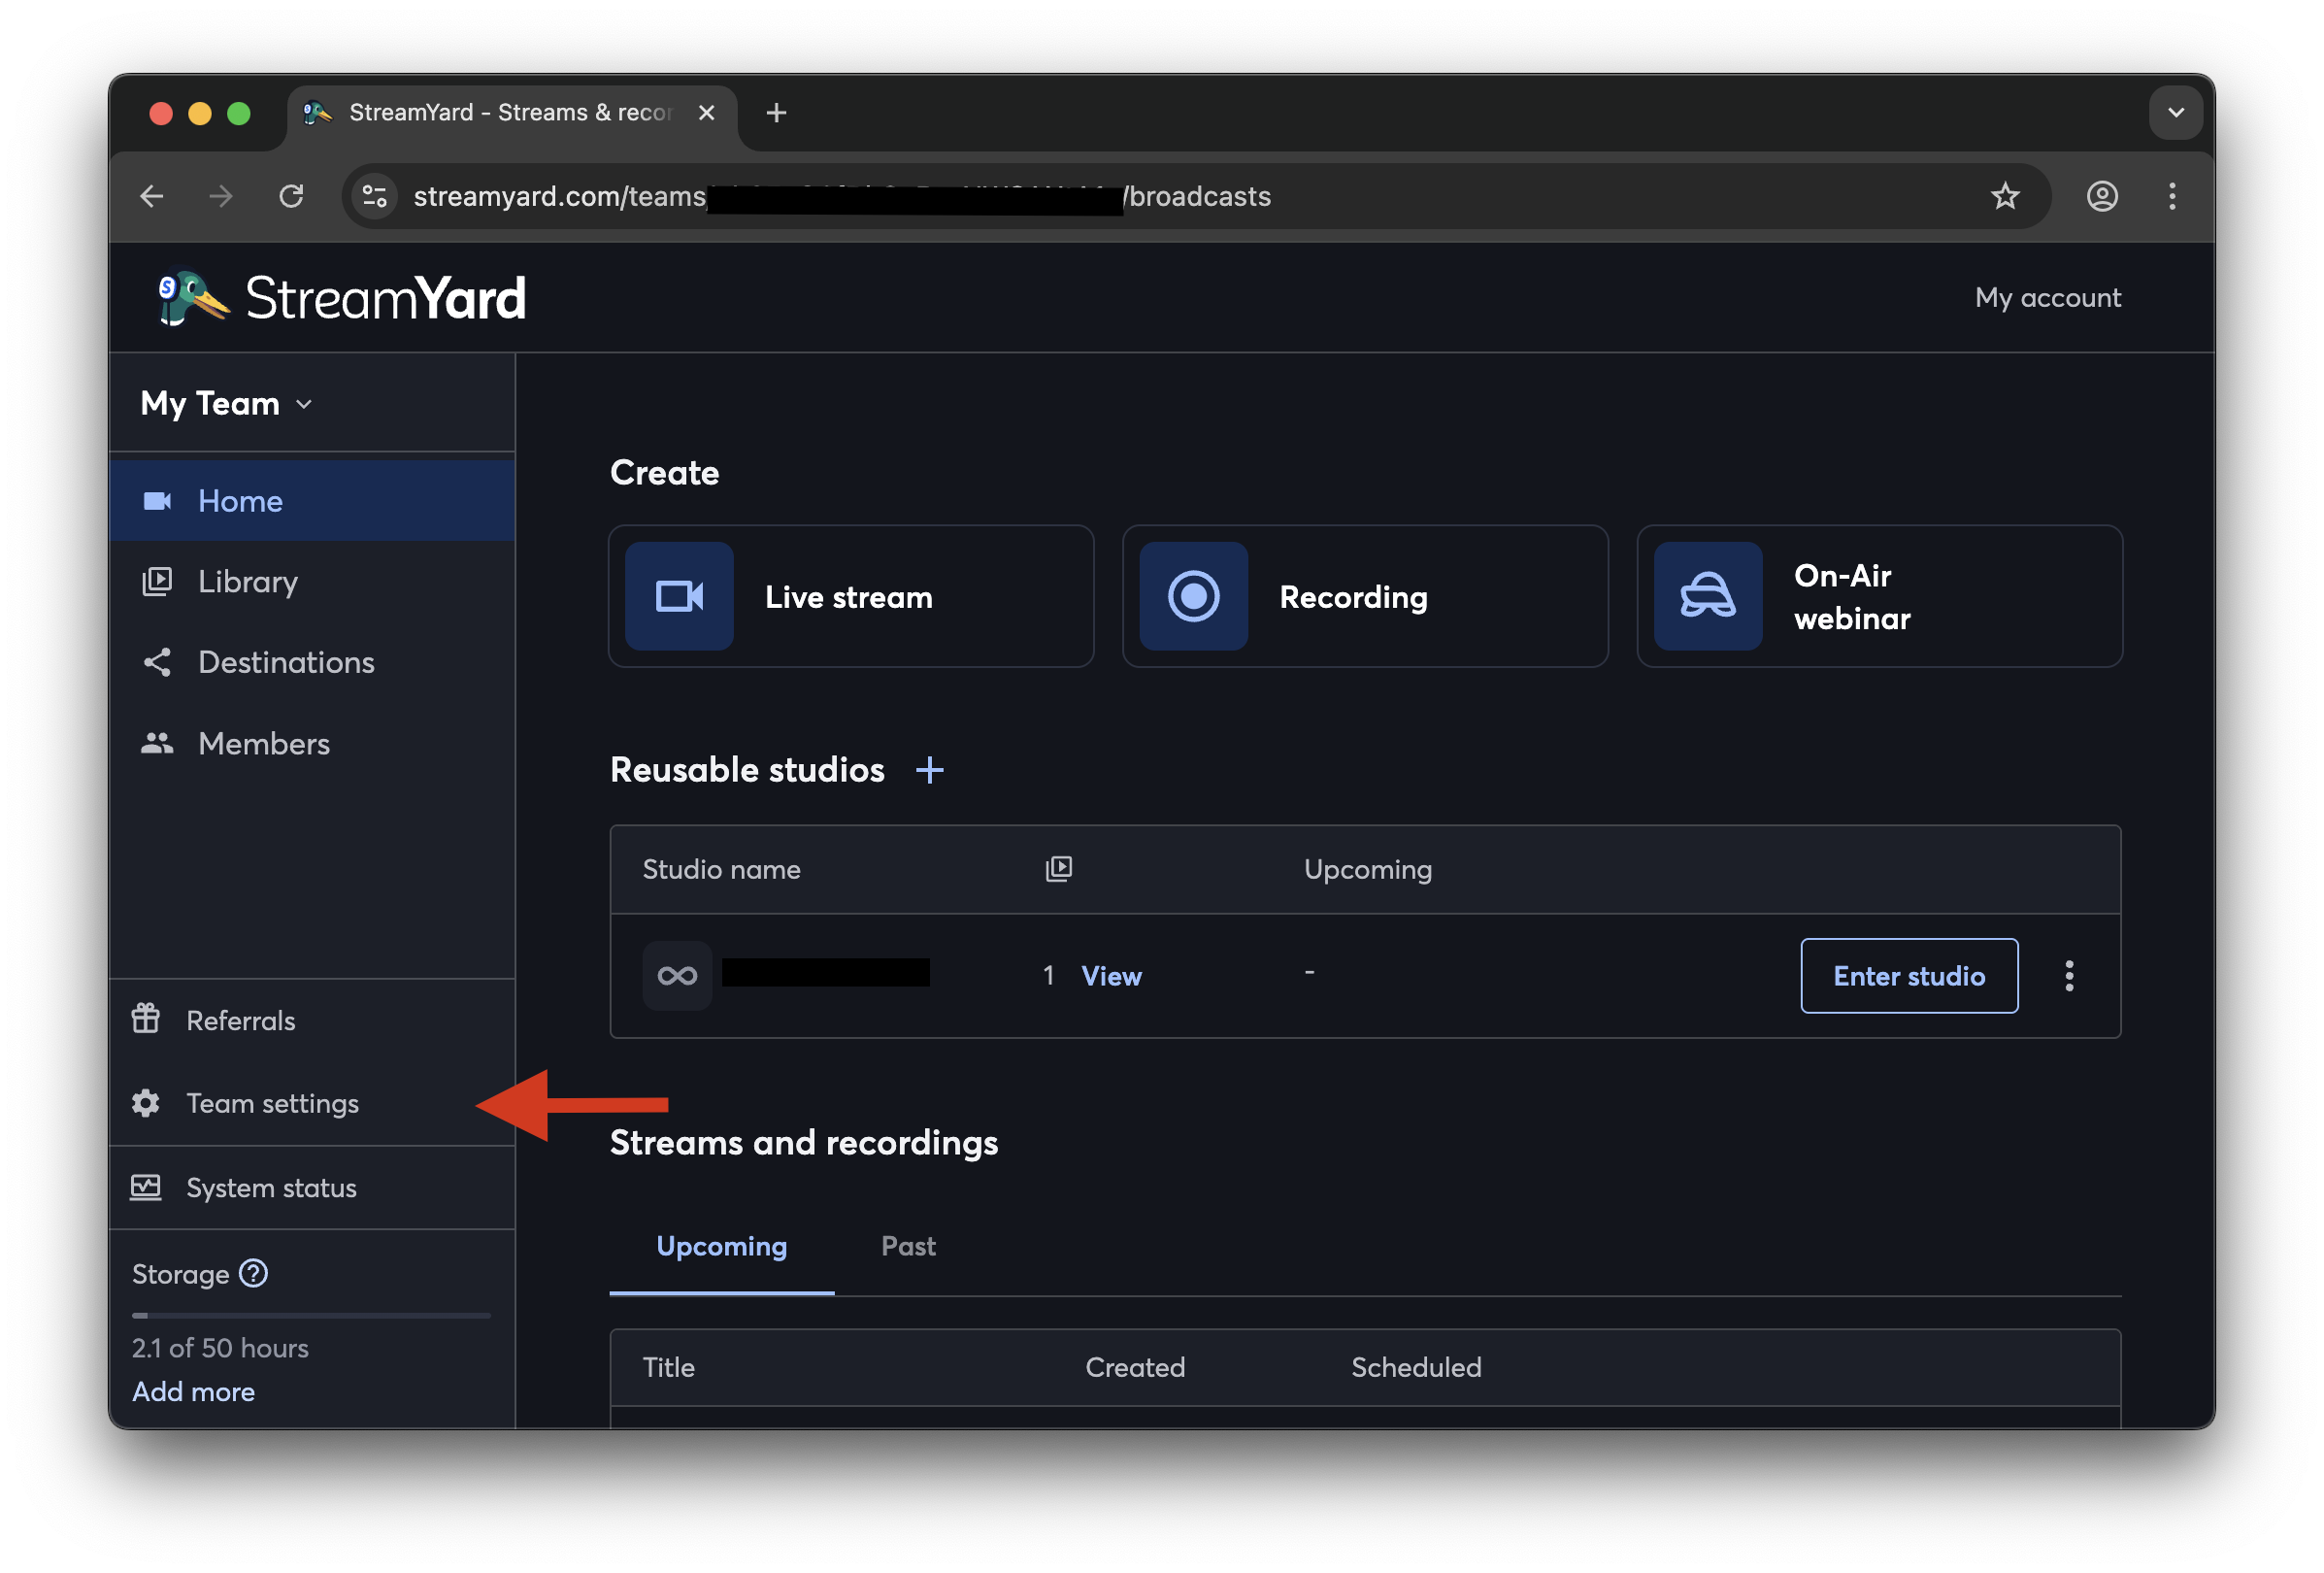
Task: Reload the page
Action: click(291, 196)
